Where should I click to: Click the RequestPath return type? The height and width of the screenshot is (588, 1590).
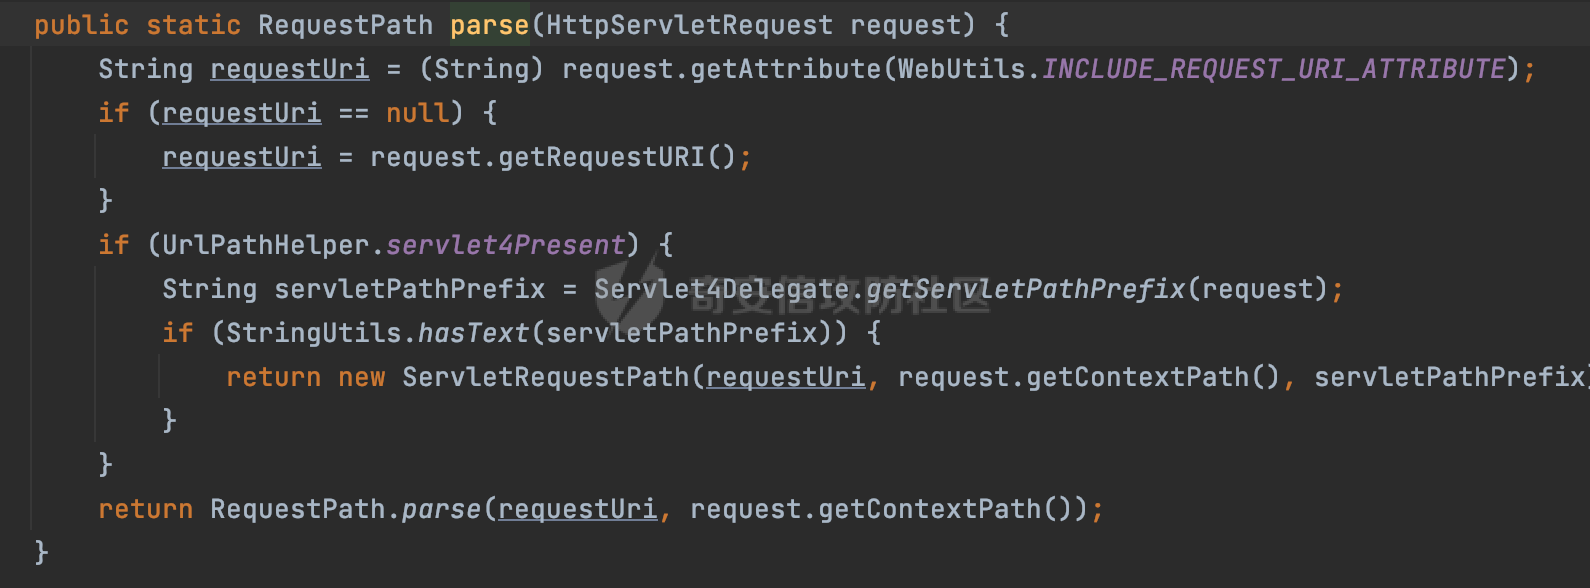pyautogui.click(x=345, y=25)
